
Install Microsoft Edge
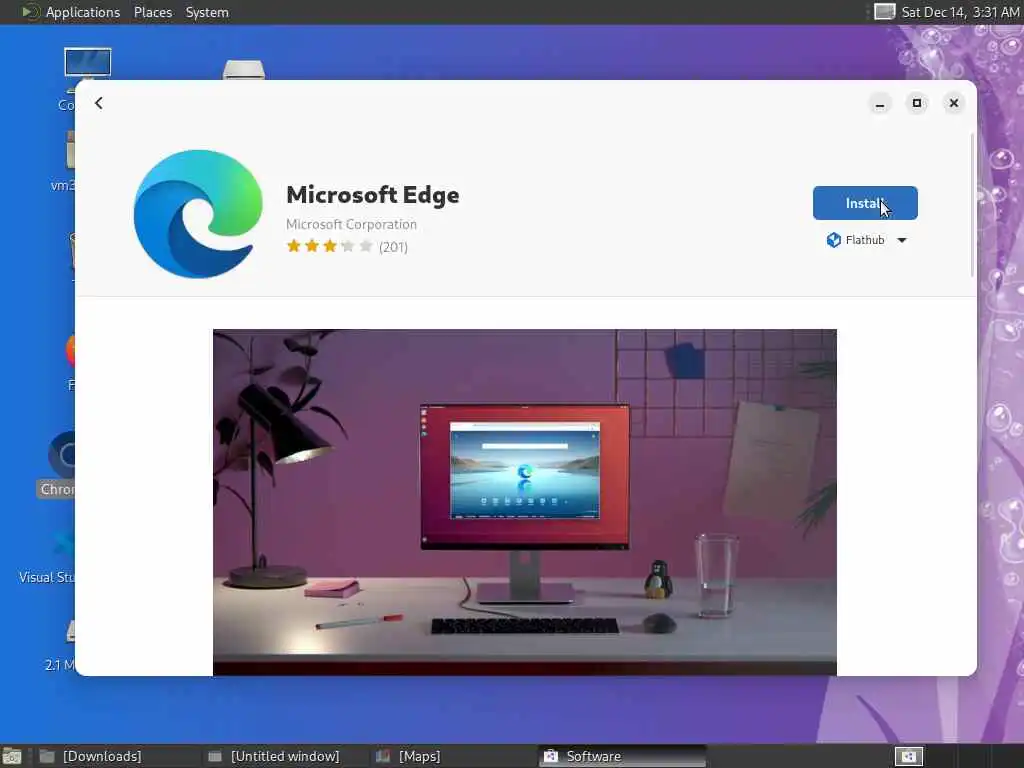(865, 203)
